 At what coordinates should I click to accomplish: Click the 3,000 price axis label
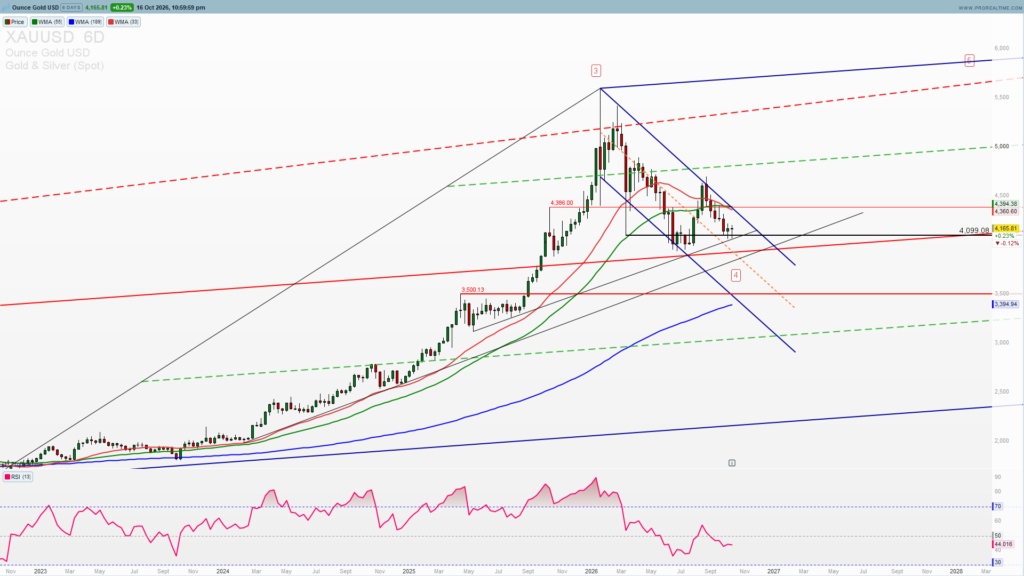coord(1001,342)
